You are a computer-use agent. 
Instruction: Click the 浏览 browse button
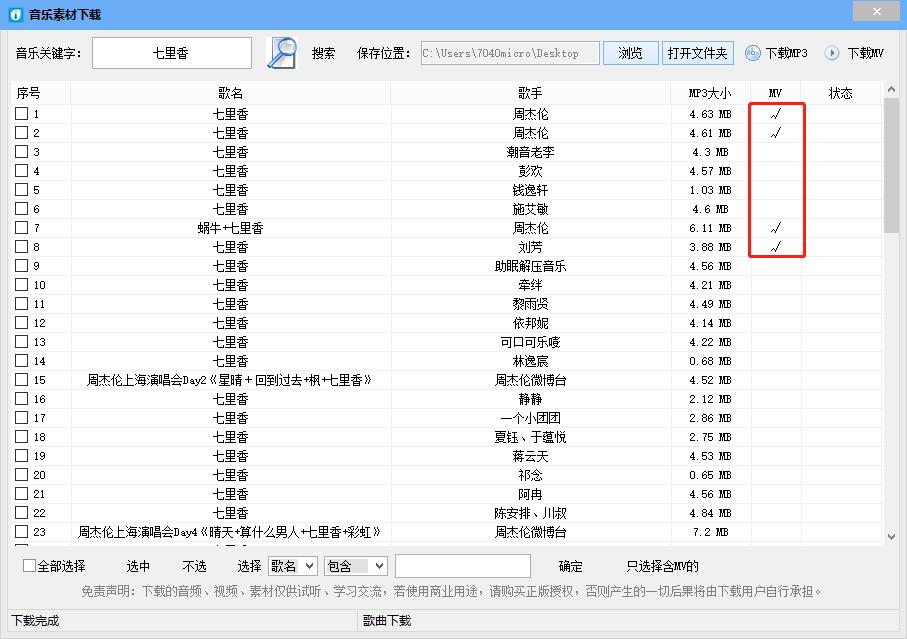630,52
